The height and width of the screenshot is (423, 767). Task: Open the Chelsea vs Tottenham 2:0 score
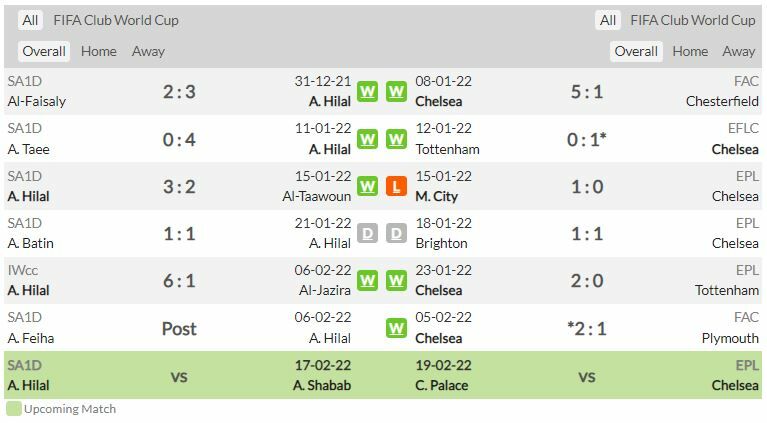pyautogui.click(x=586, y=281)
